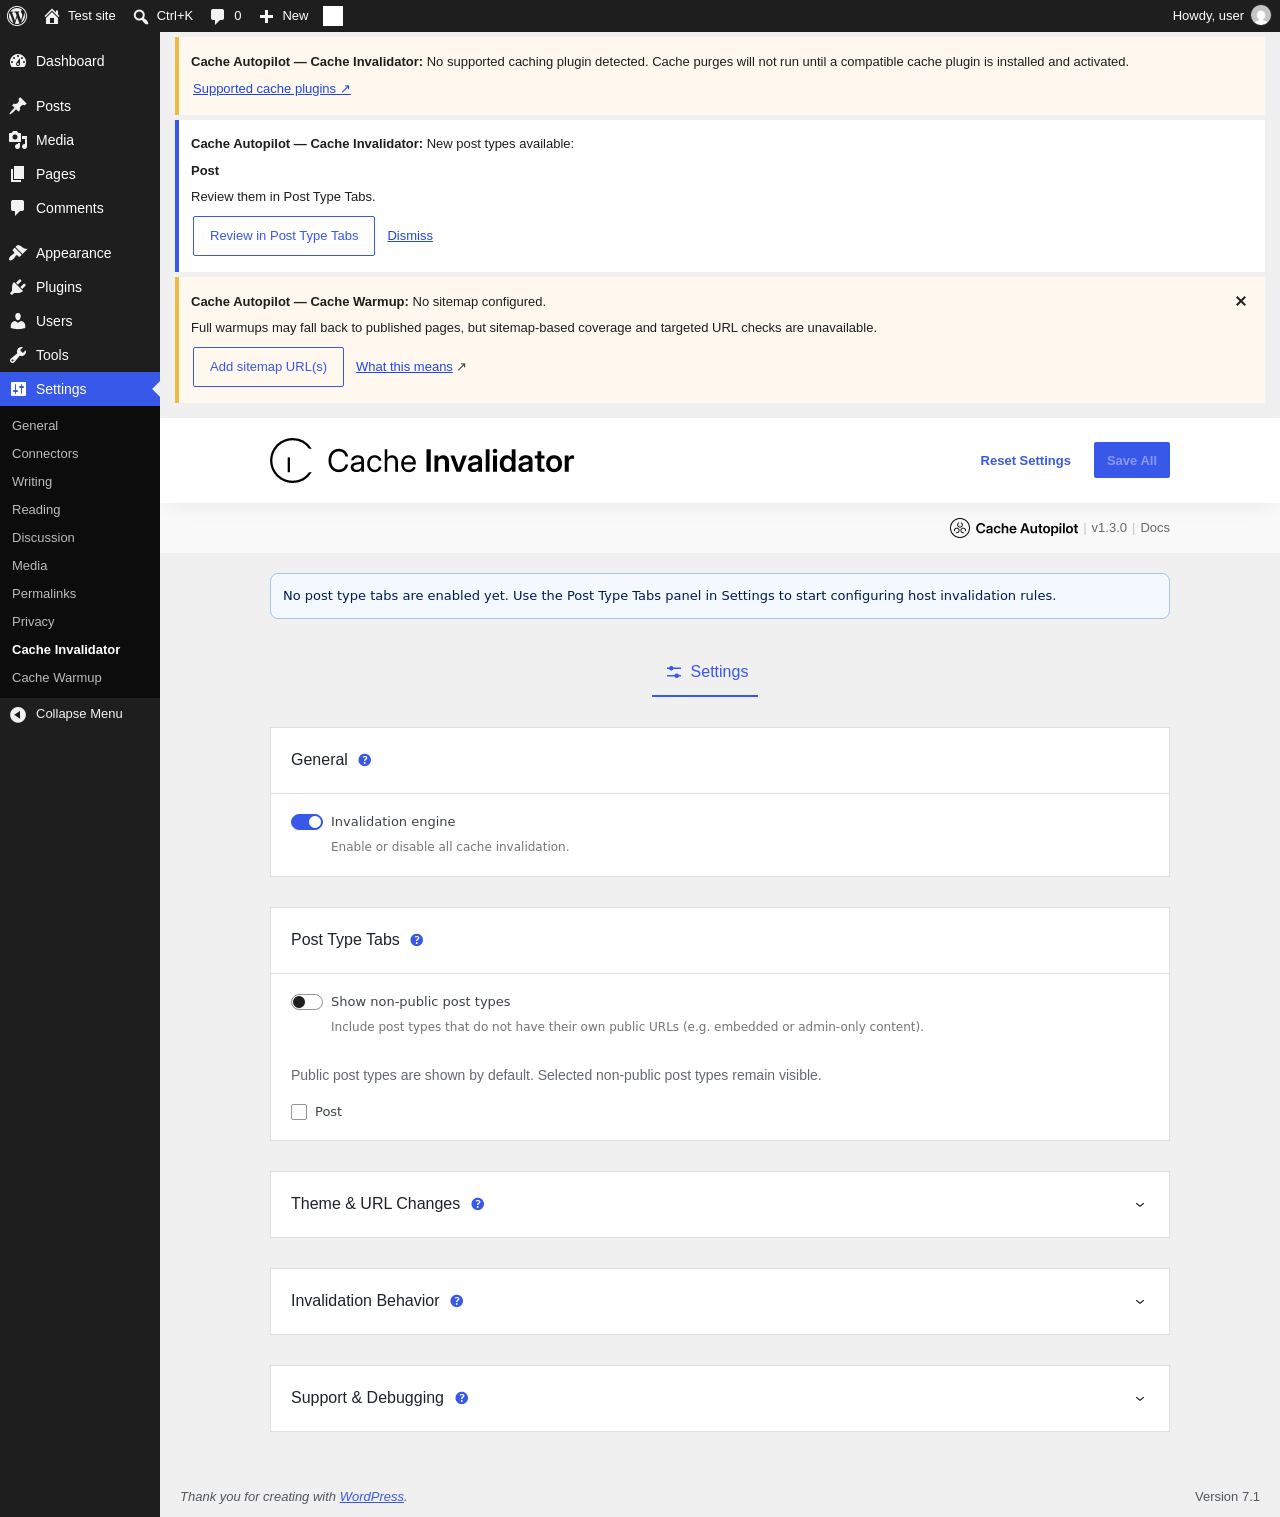Click the WordPress logo icon in admin bar
This screenshot has width=1280, height=1517.
tap(17, 16)
